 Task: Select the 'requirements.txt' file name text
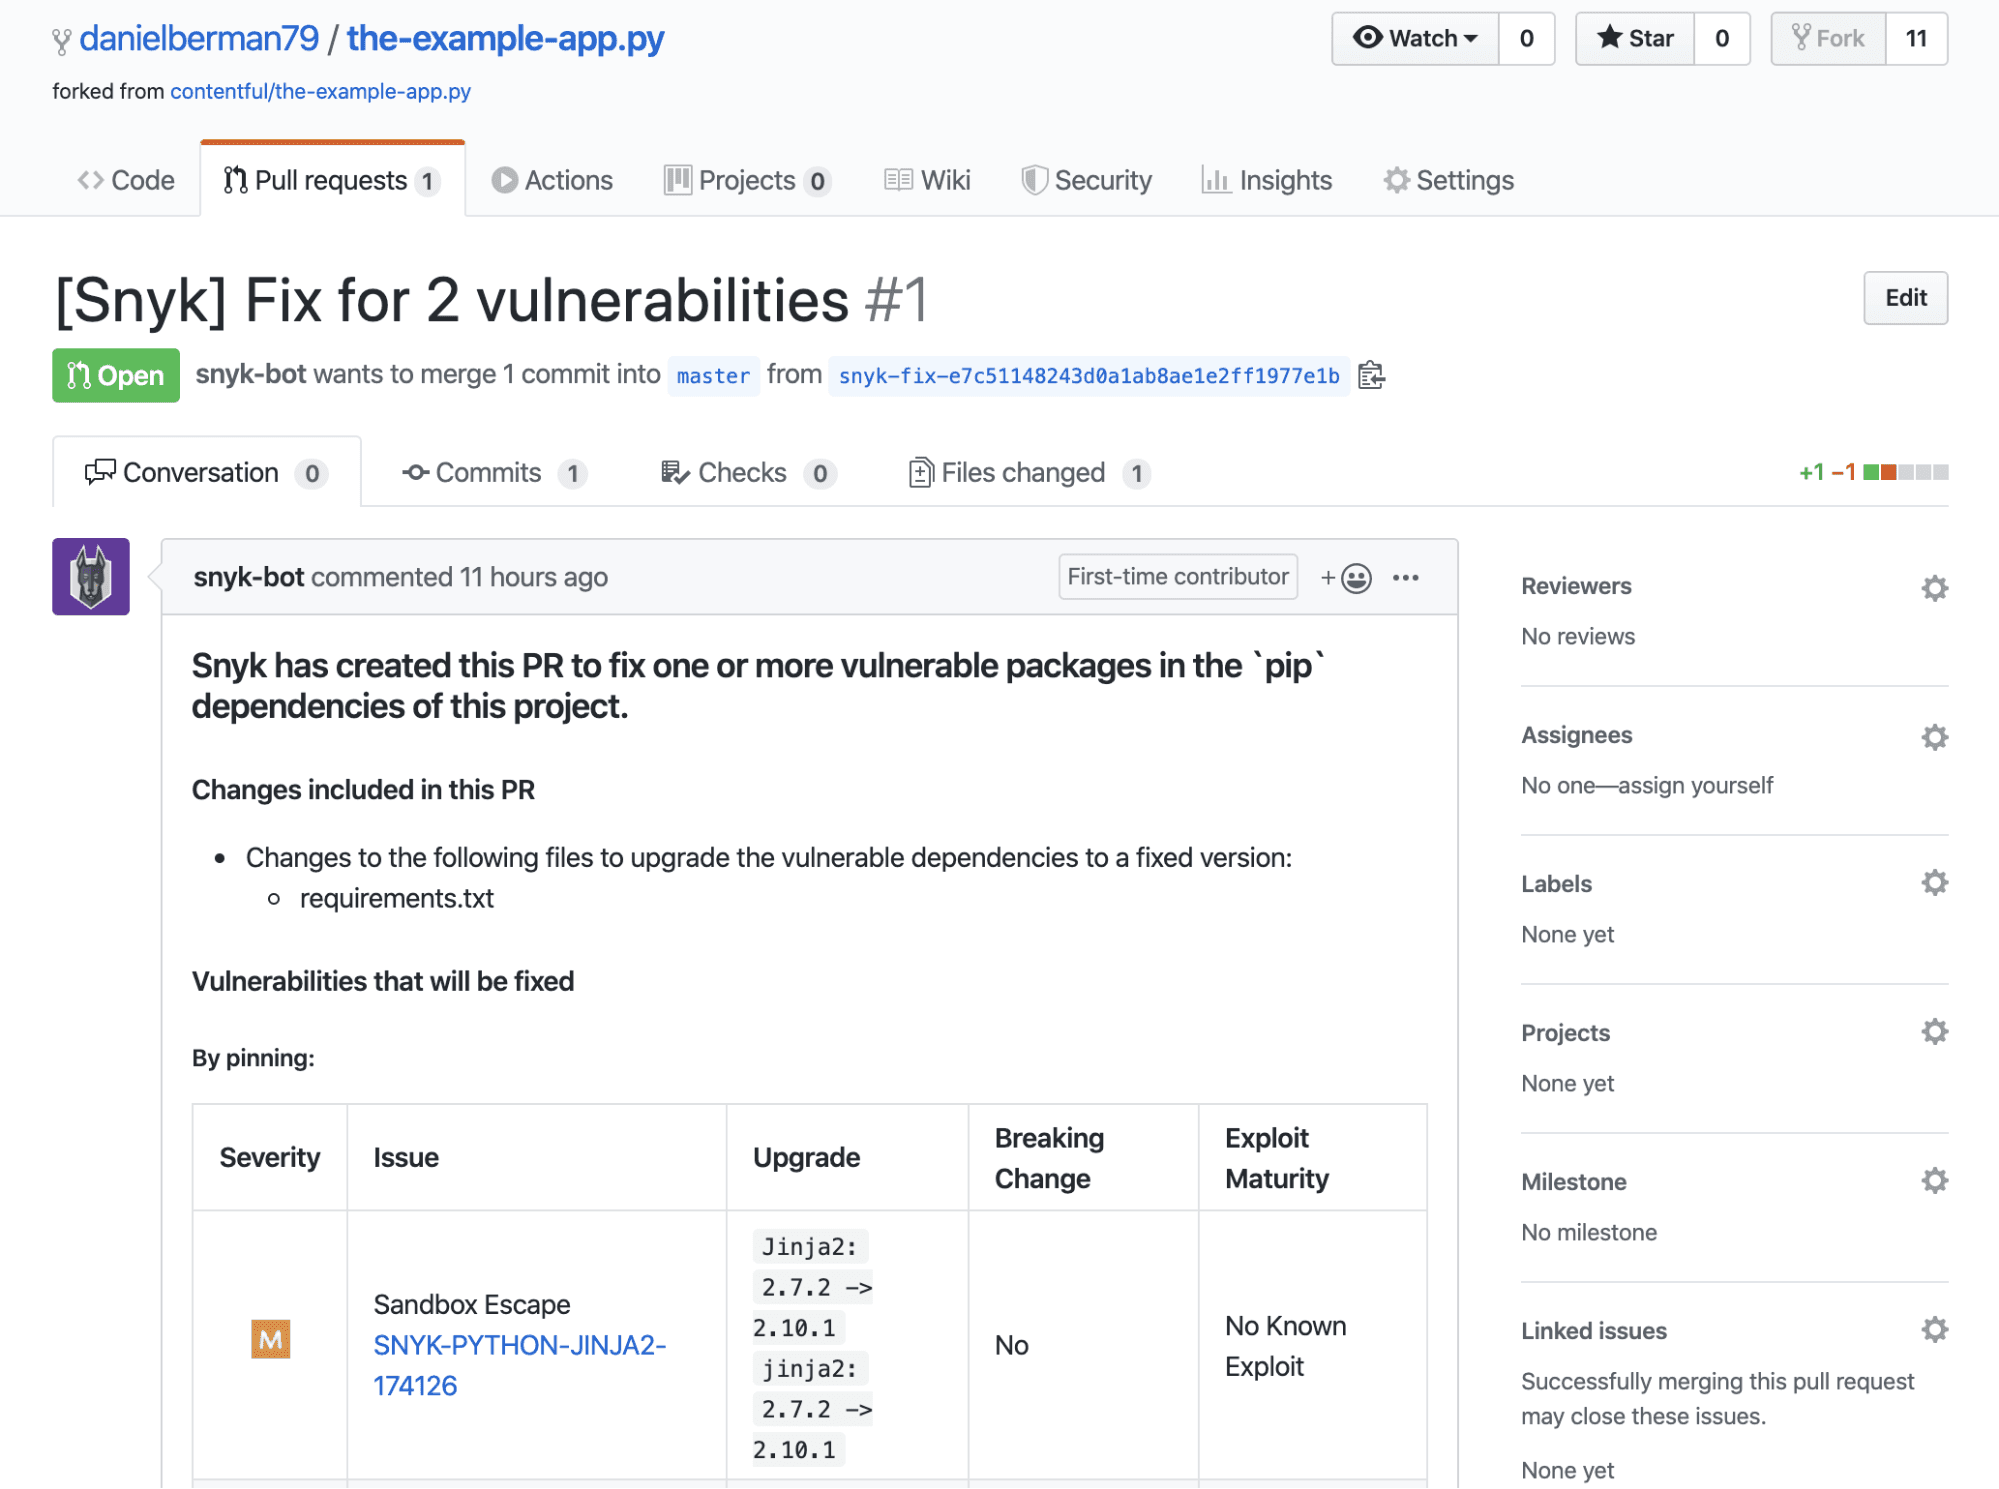click(397, 899)
